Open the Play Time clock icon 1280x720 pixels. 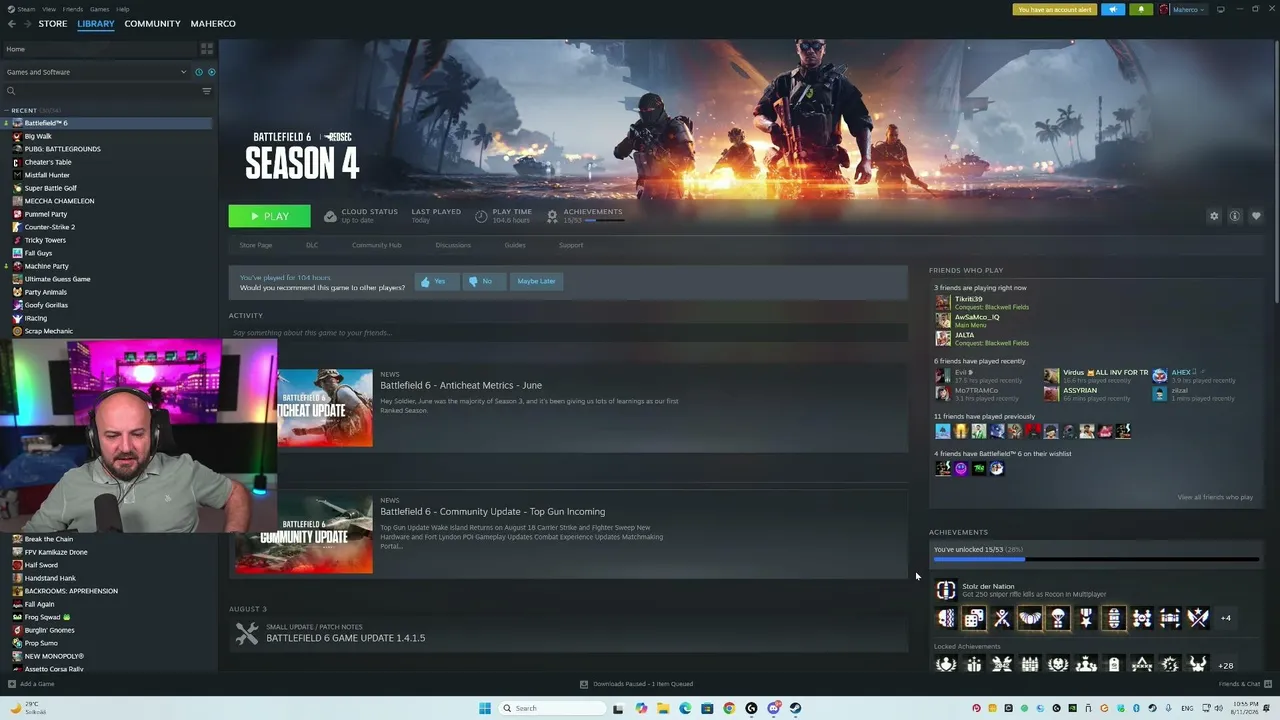(x=481, y=216)
